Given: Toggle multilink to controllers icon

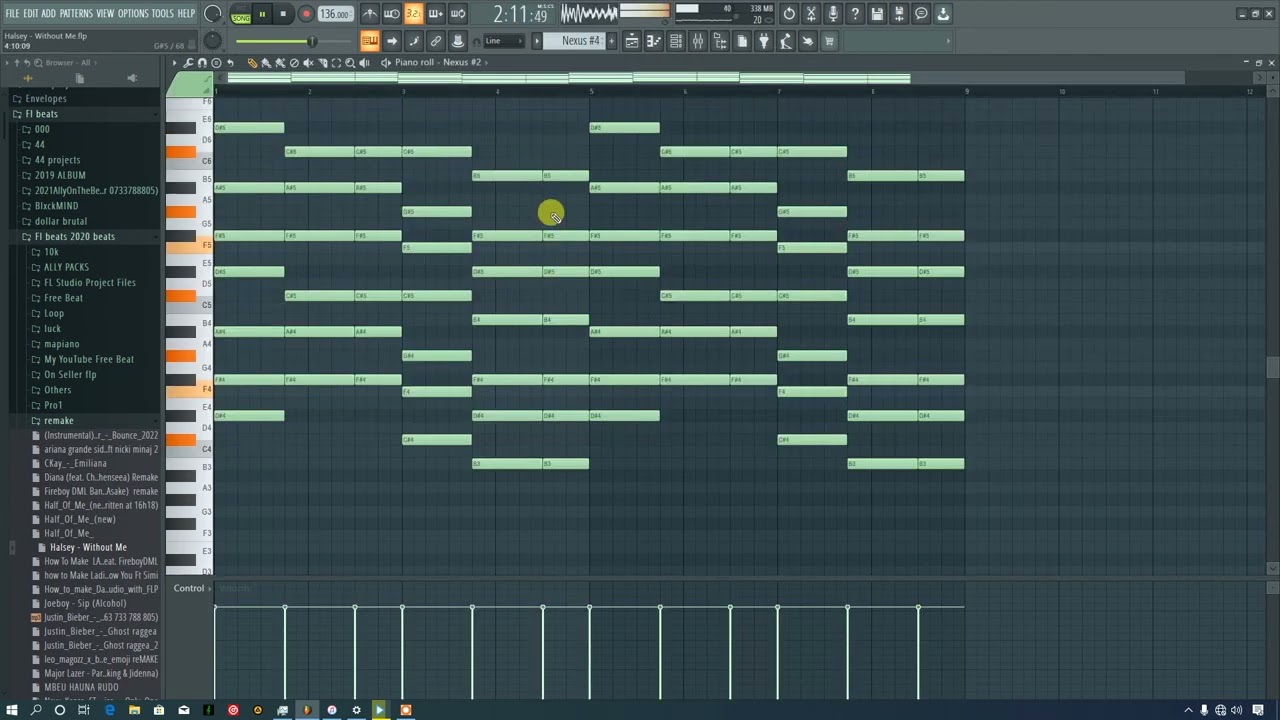Looking at the screenshot, I should click(x=436, y=41).
